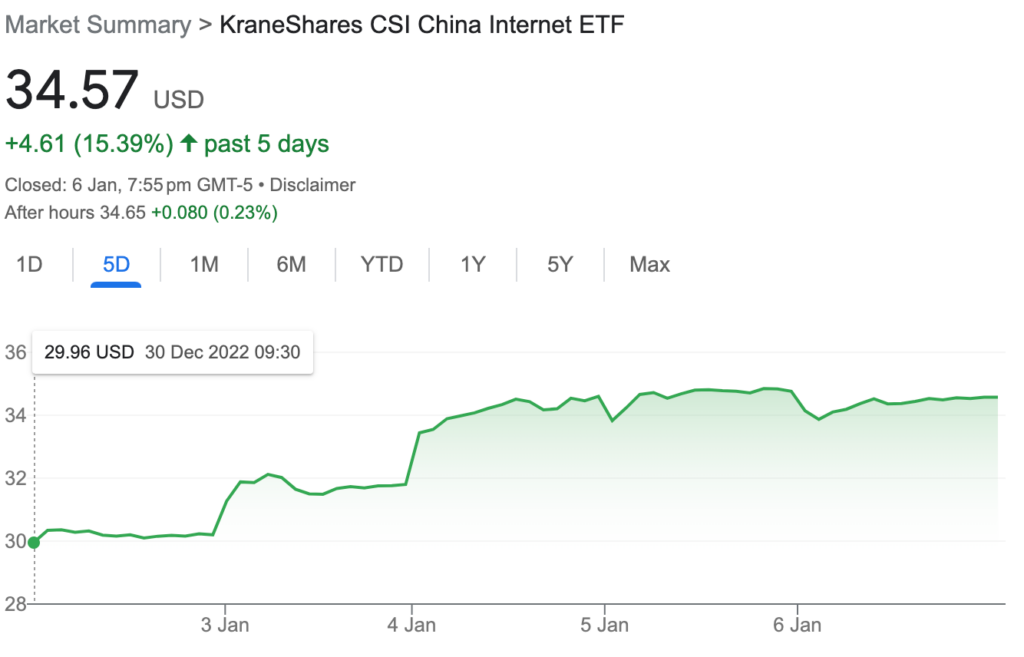The width and height of the screenshot is (1024, 657).
Task: Click the 34.57 current price value
Action: click(x=71, y=91)
